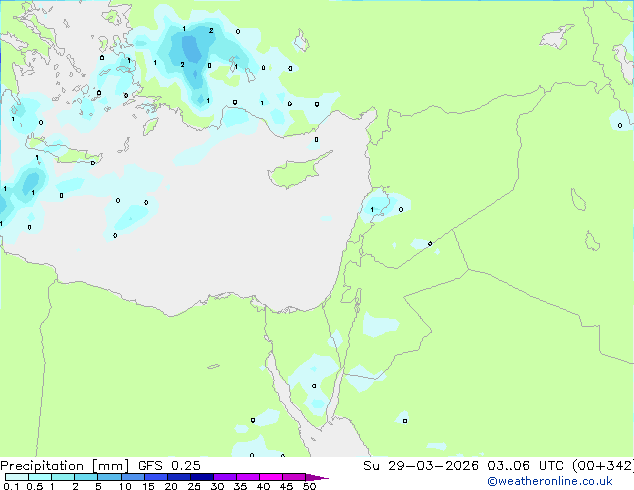The image size is (634, 490).
Task: Click the island of Cyprus on the map
Action: click(295, 173)
